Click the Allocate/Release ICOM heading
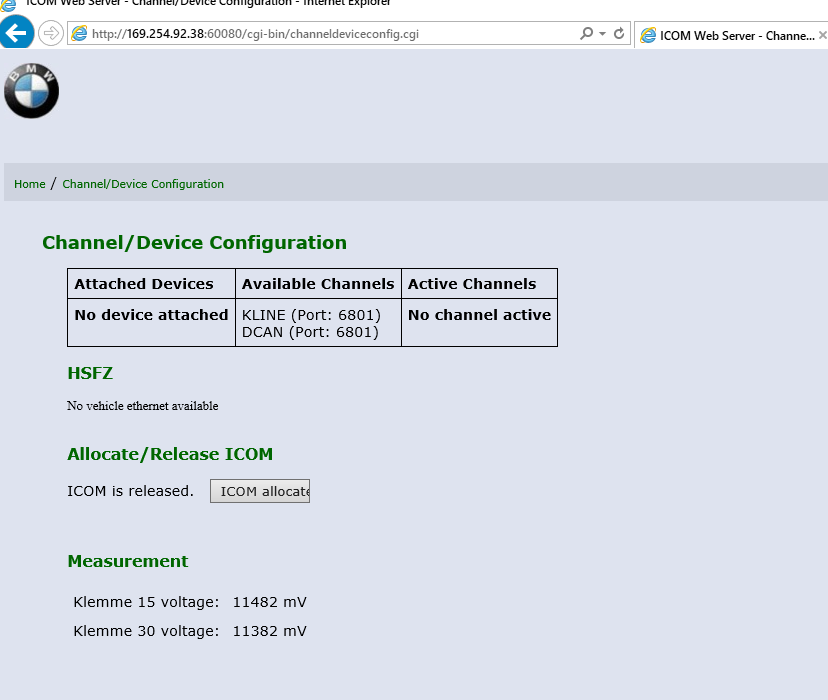 click(170, 454)
